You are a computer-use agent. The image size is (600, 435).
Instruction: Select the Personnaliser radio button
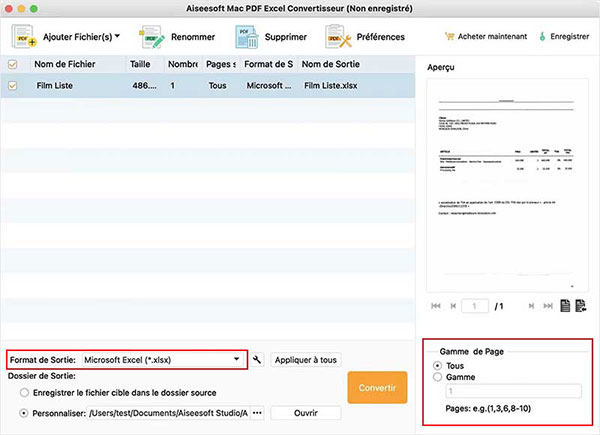pyautogui.click(x=24, y=413)
